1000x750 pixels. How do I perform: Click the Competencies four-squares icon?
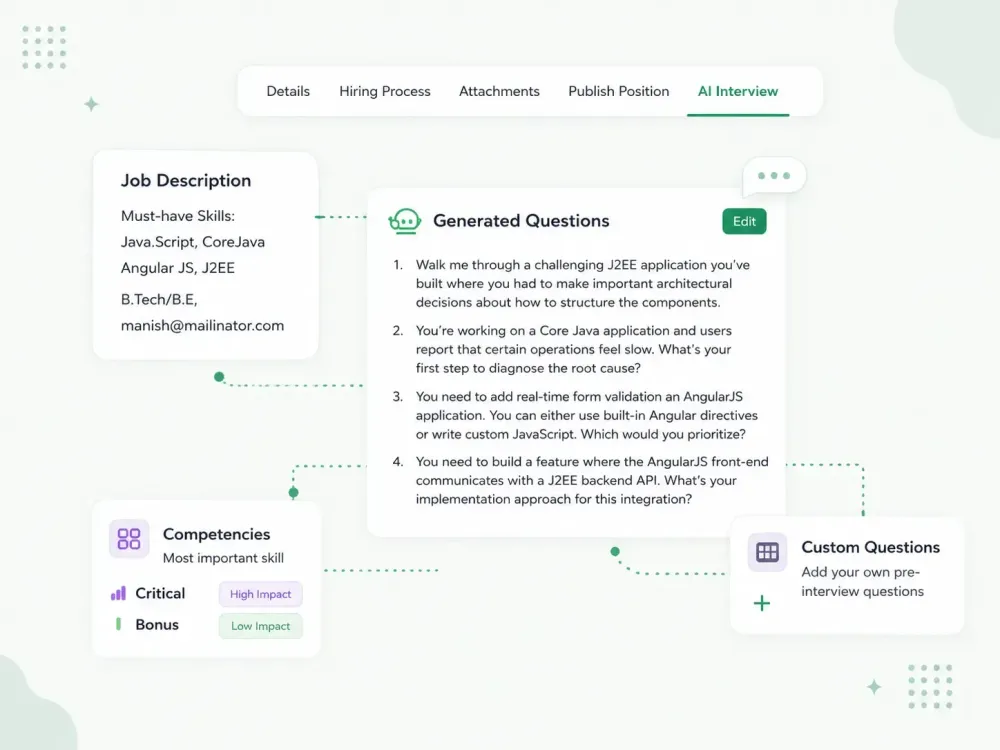click(x=129, y=539)
